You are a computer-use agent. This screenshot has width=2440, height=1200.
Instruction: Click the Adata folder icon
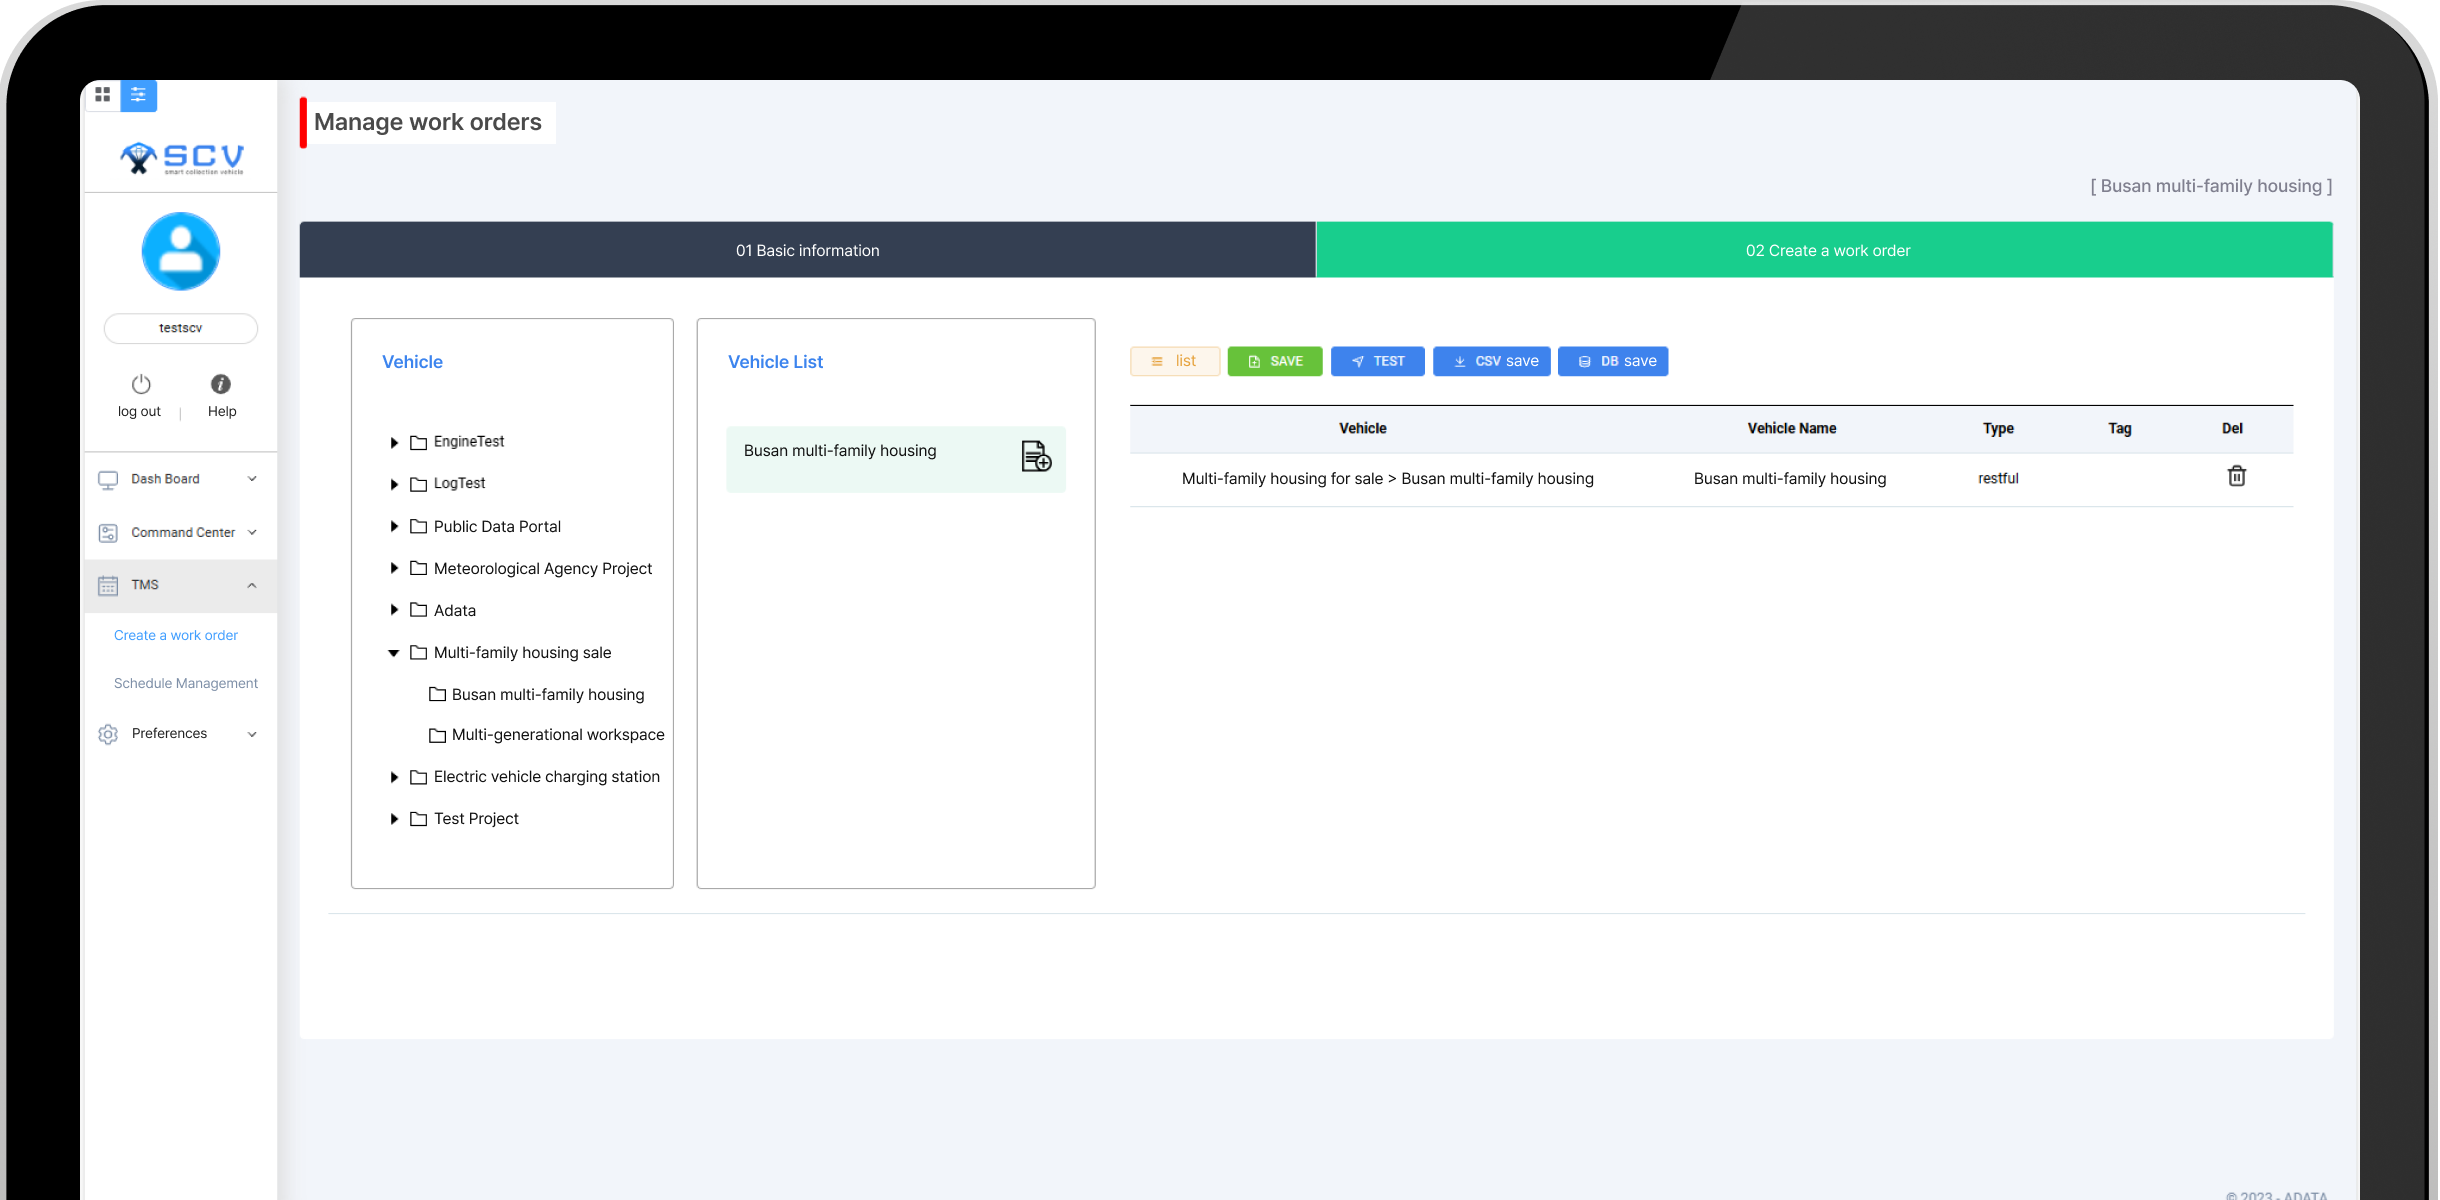419,610
